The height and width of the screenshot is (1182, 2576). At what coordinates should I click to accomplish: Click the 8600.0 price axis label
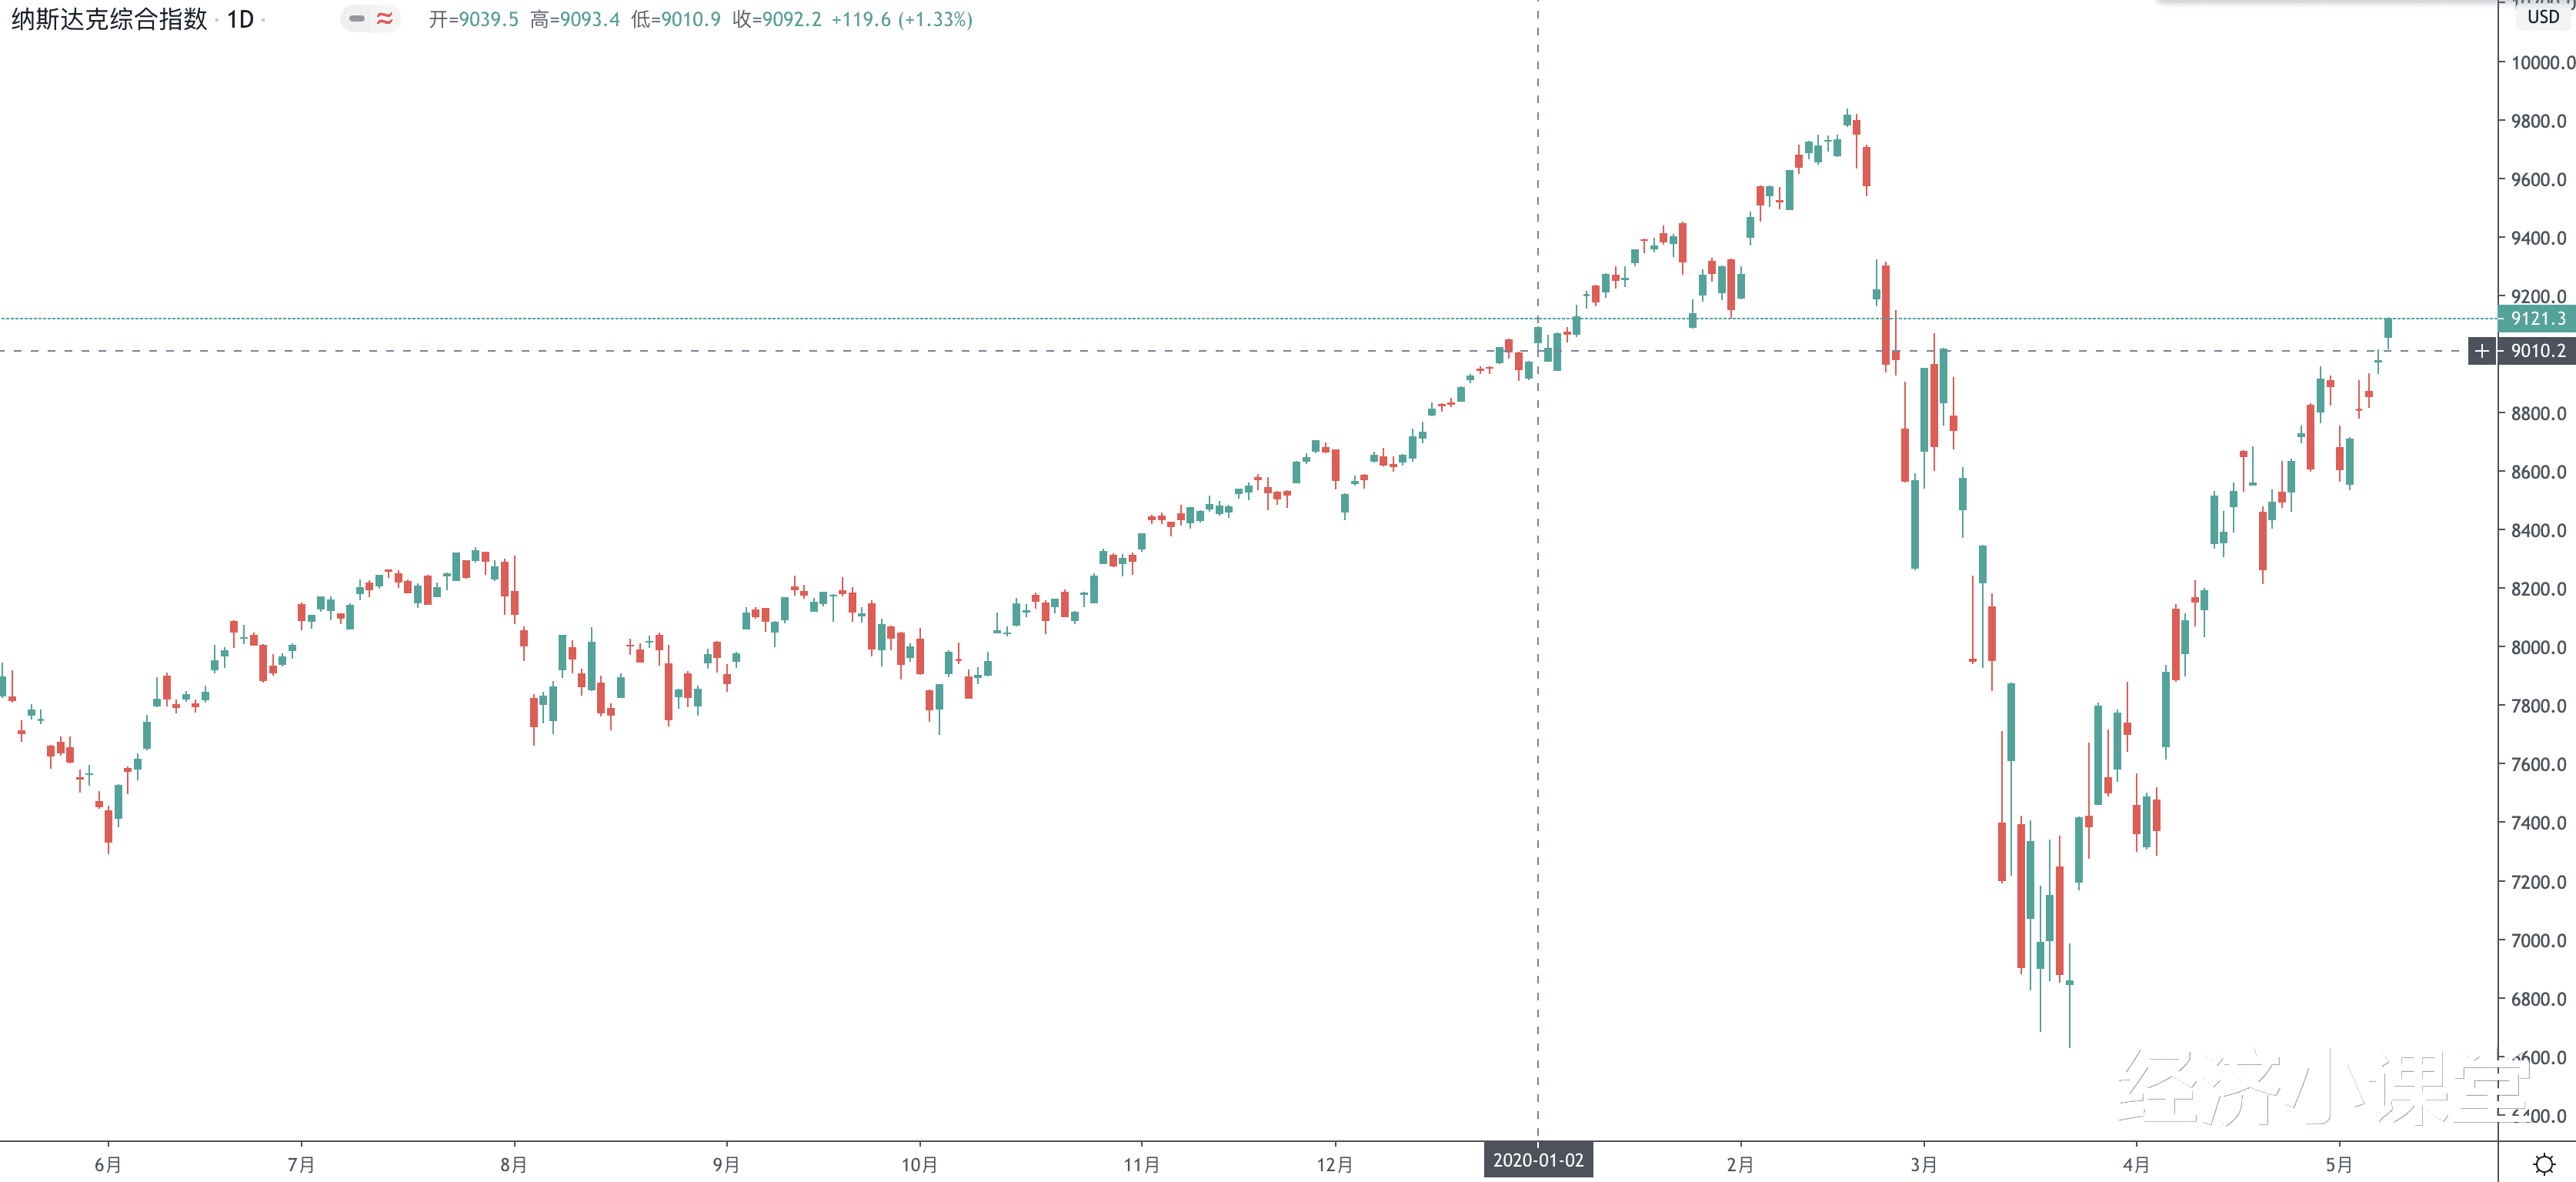click(x=2538, y=472)
